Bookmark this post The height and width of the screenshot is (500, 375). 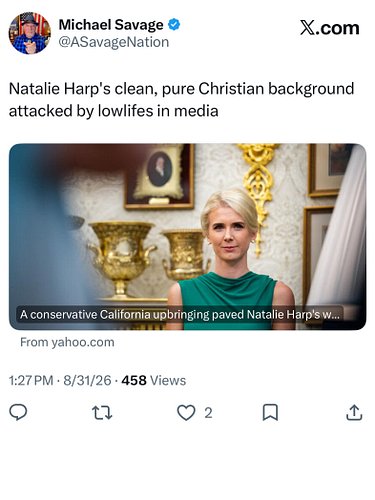pyautogui.click(x=270, y=413)
